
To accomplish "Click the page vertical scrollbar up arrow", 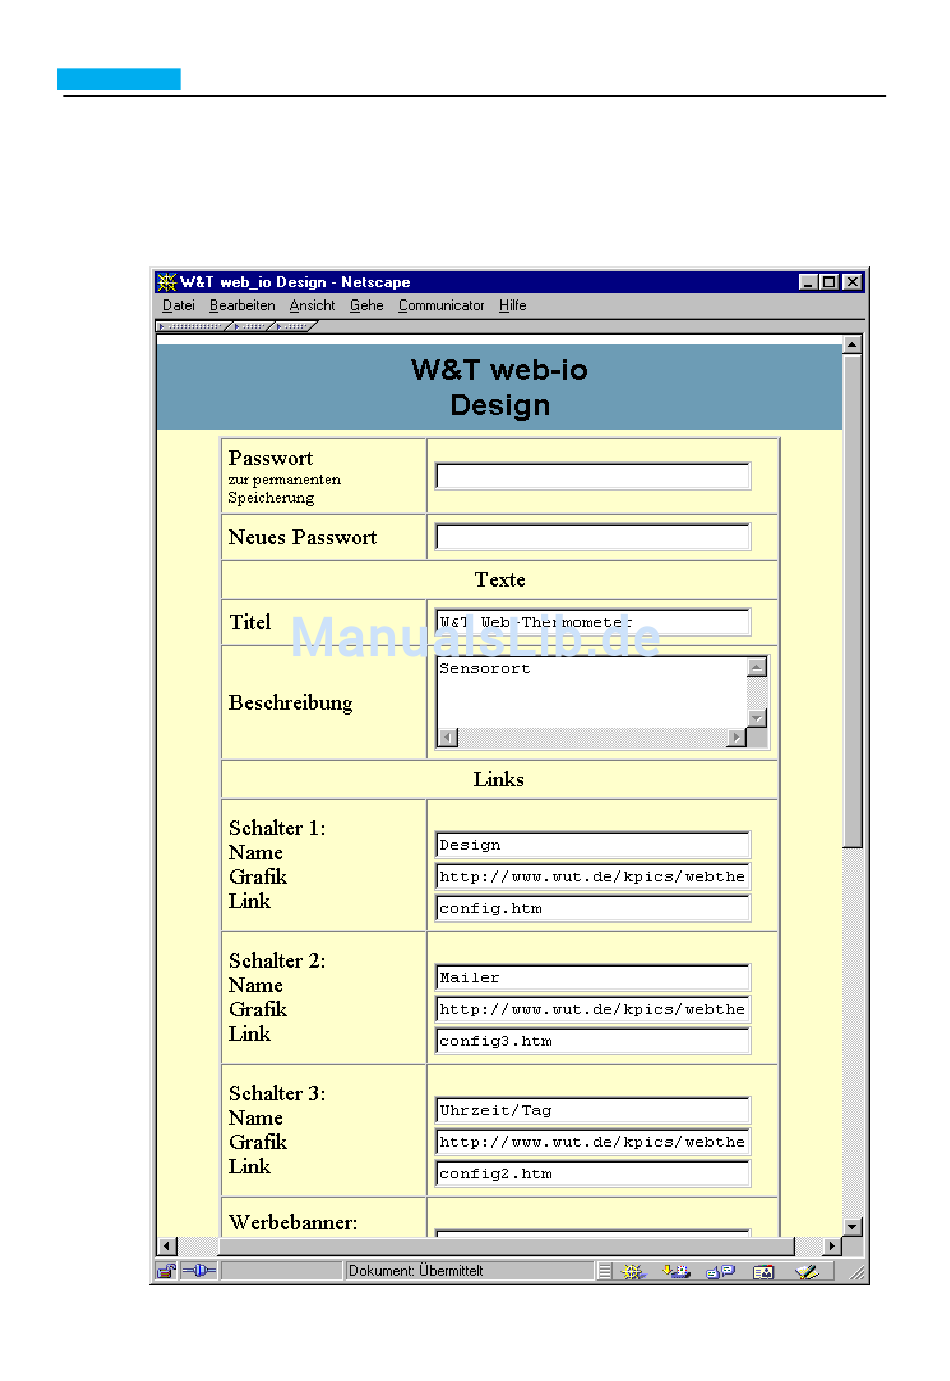I will click(852, 345).
